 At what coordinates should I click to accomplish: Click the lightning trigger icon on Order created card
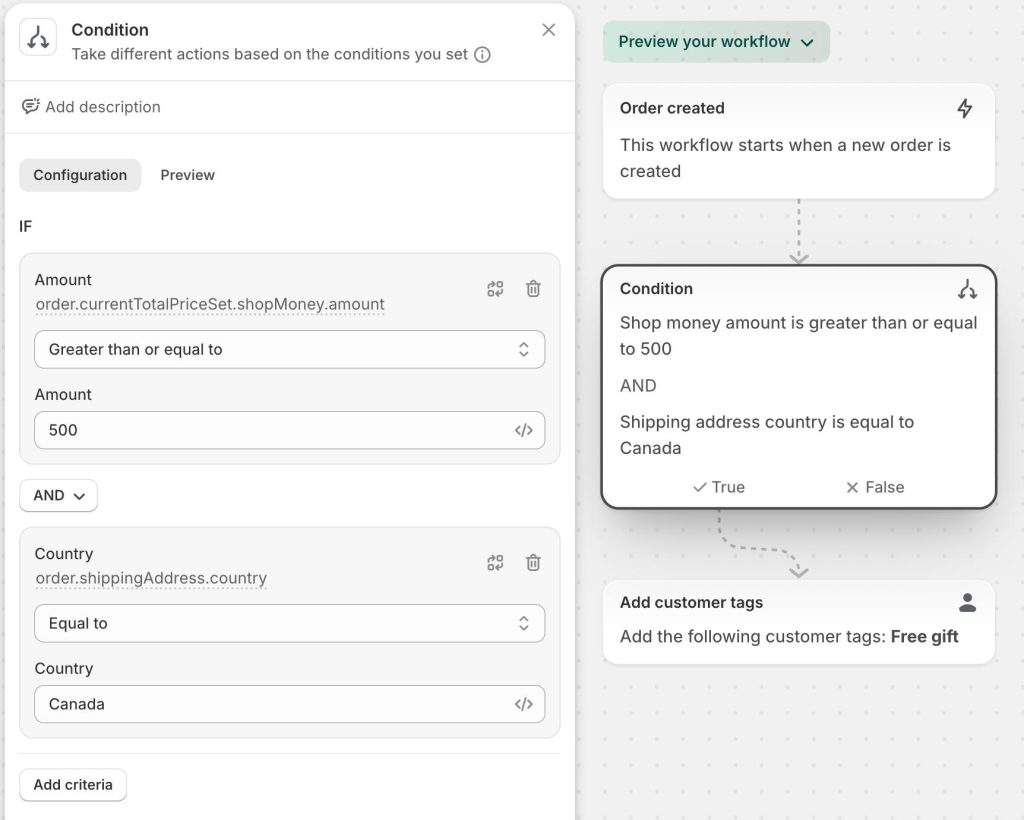click(x=965, y=108)
